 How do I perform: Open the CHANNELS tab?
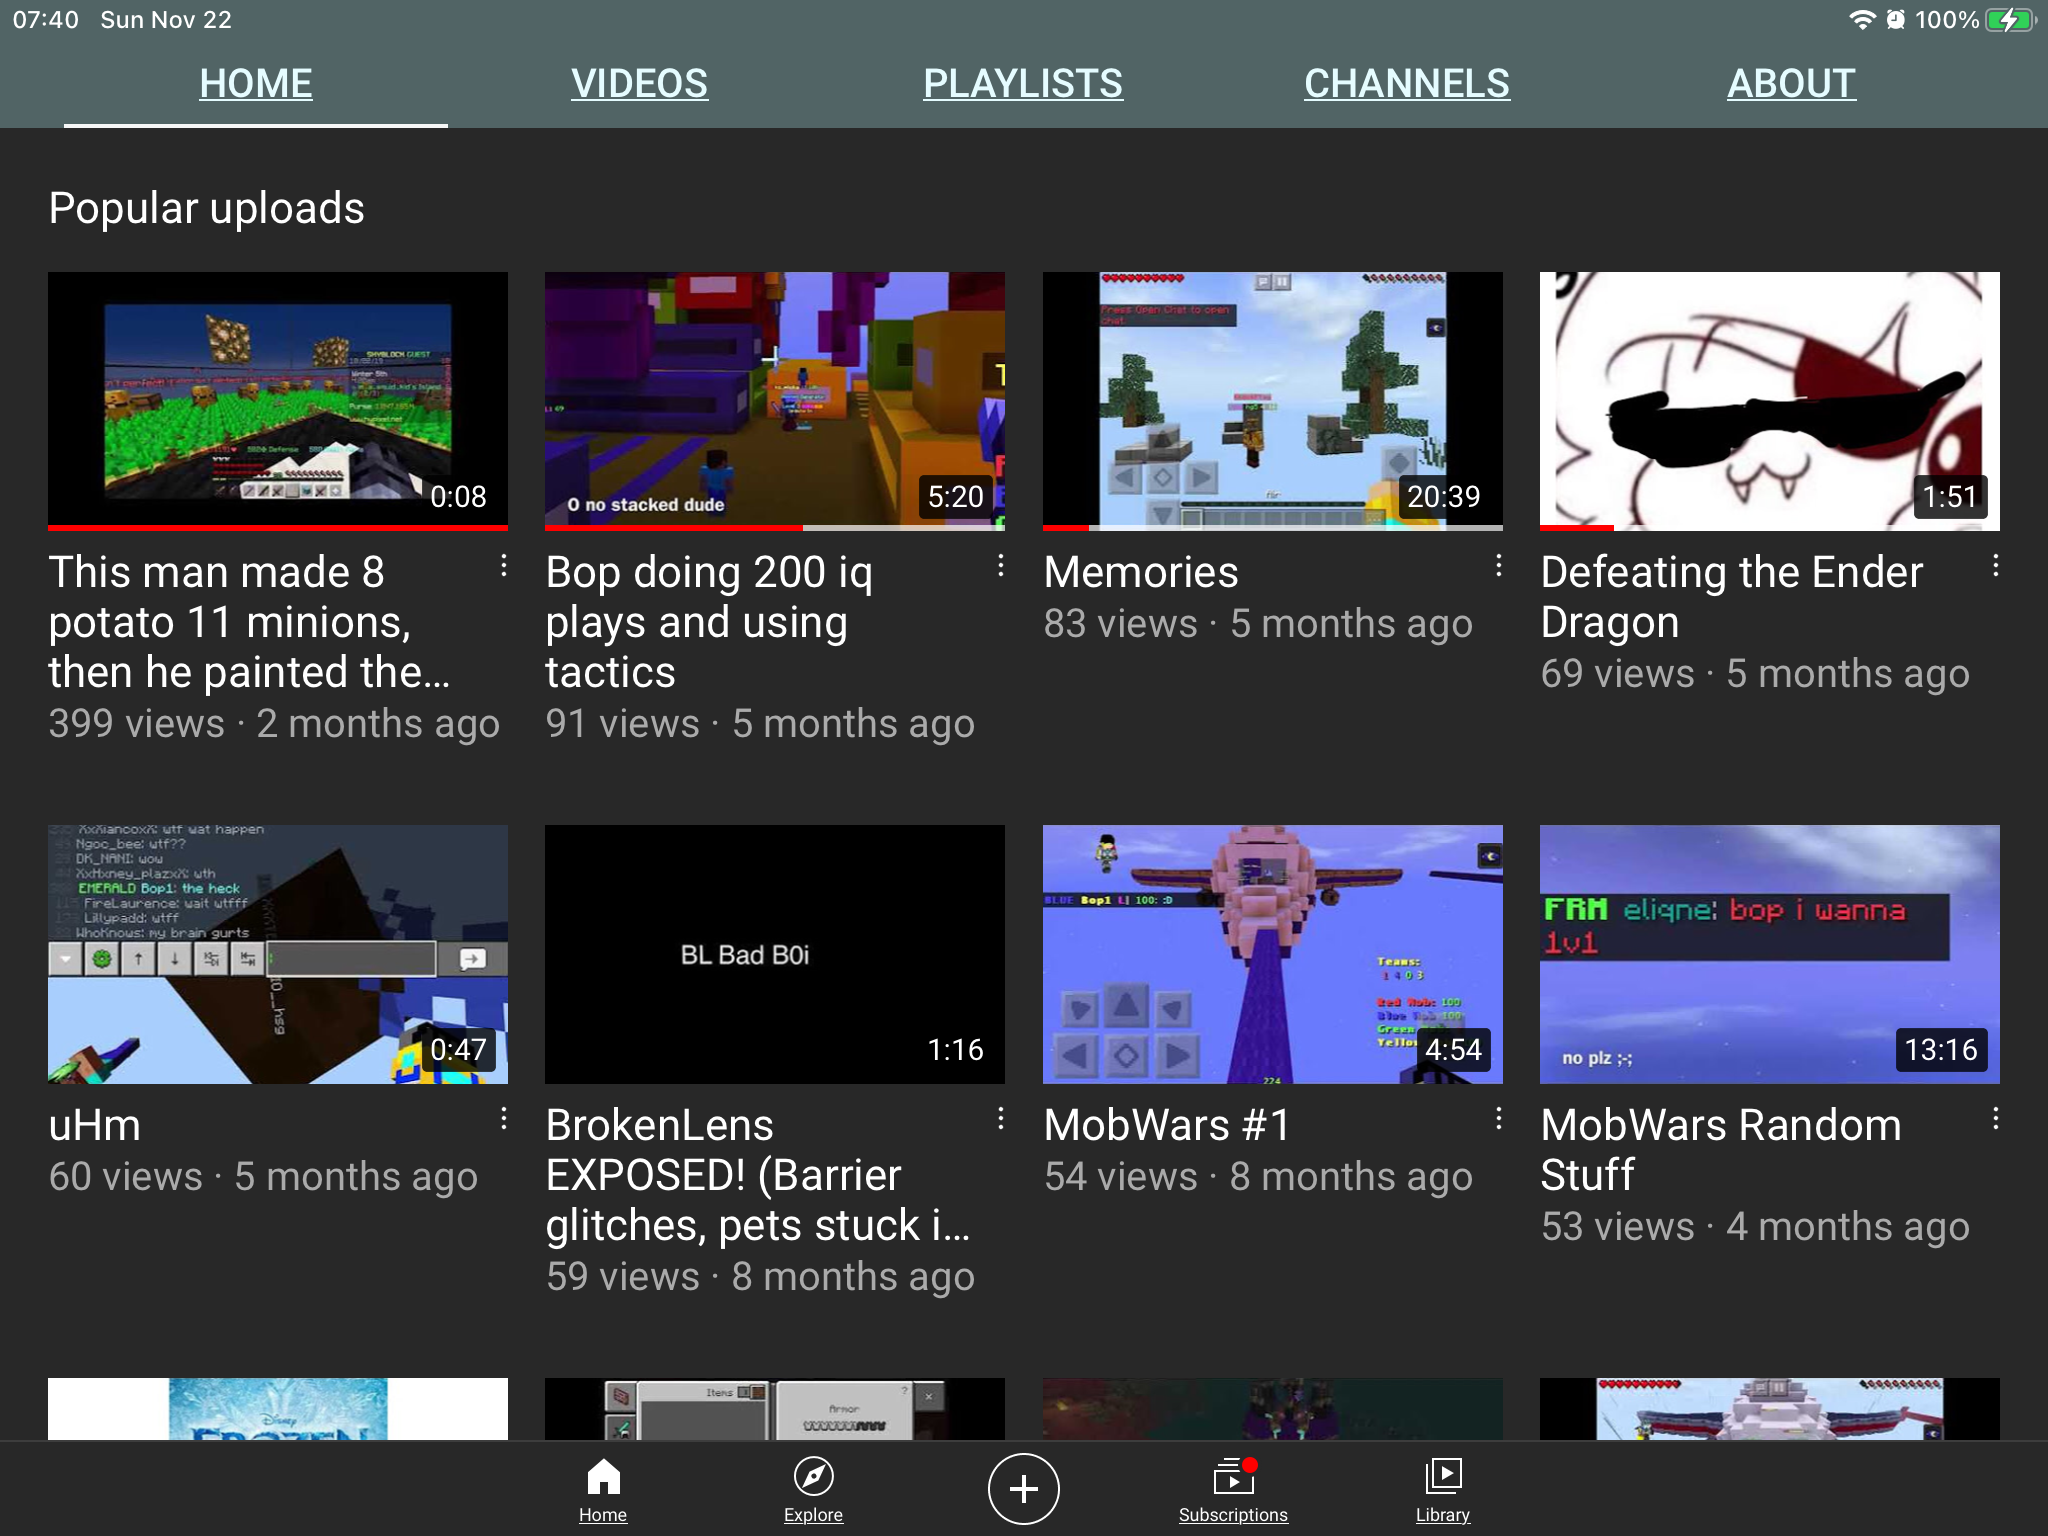tap(1407, 83)
